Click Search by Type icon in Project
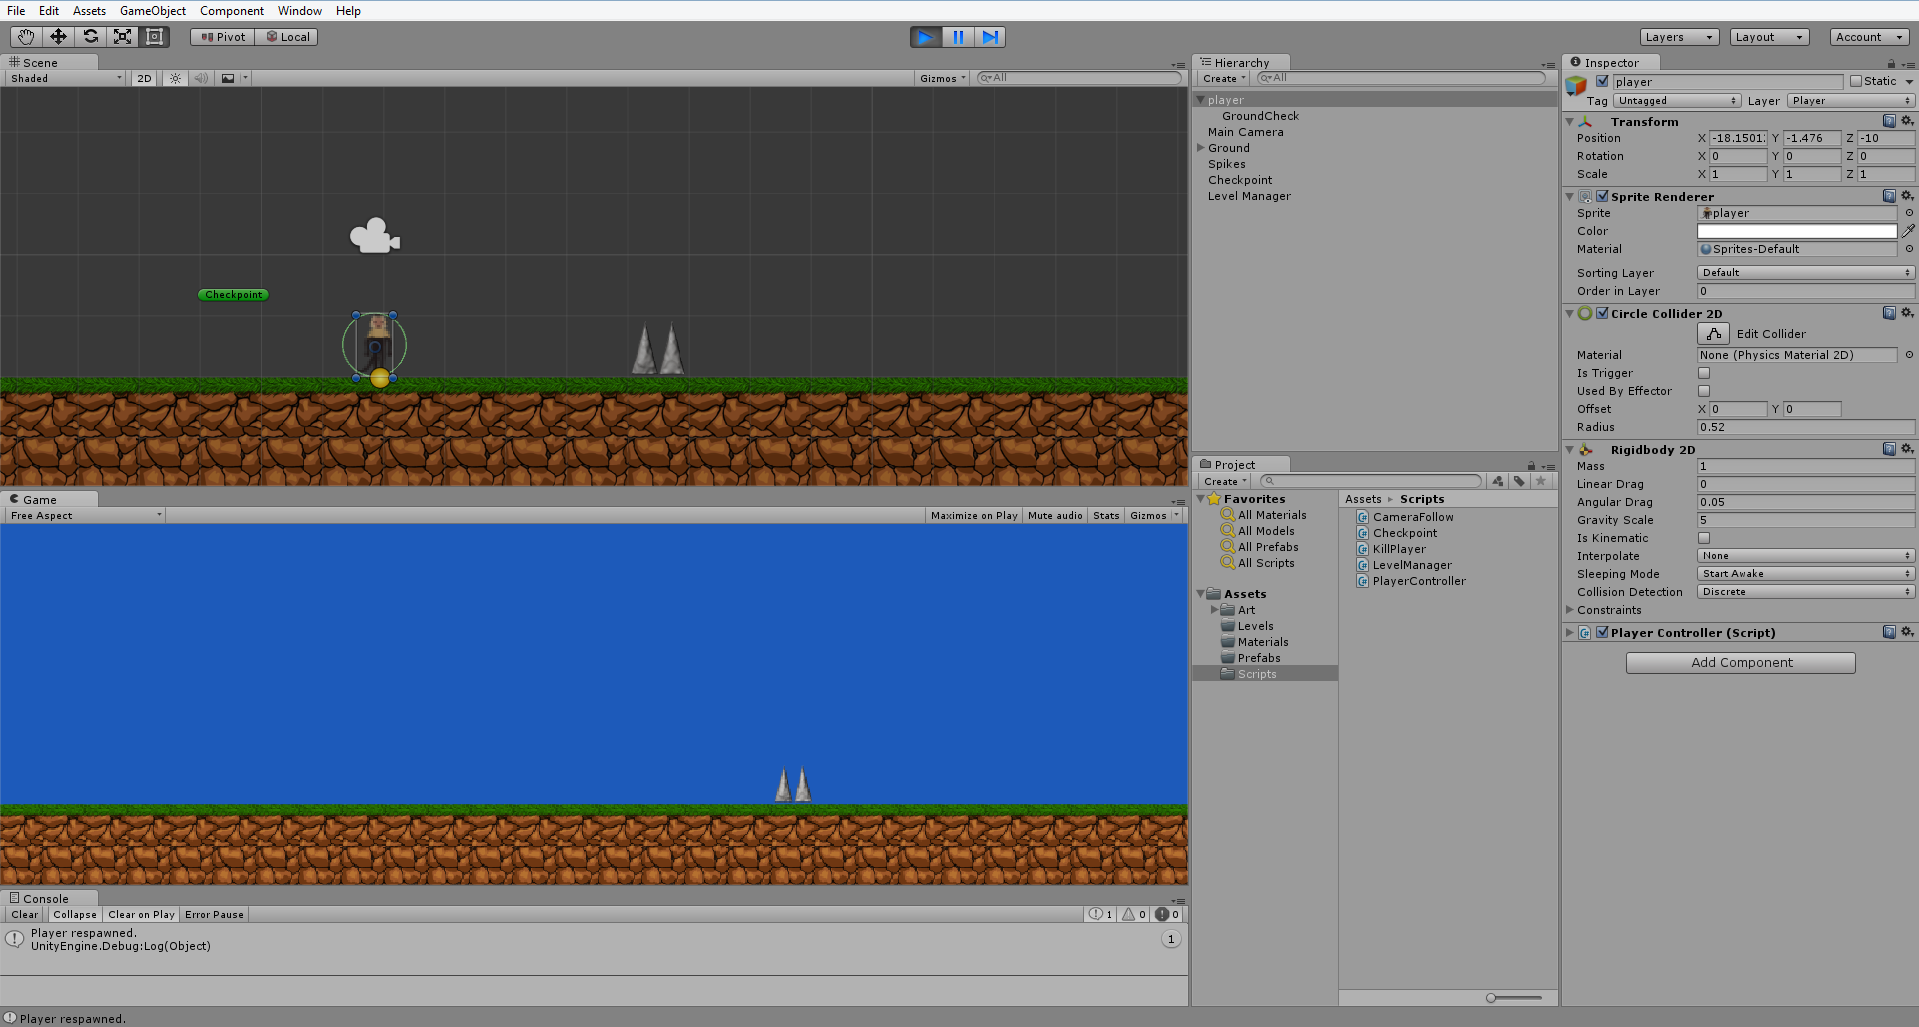Image resolution: width=1919 pixels, height=1027 pixels. coord(1497,481)
